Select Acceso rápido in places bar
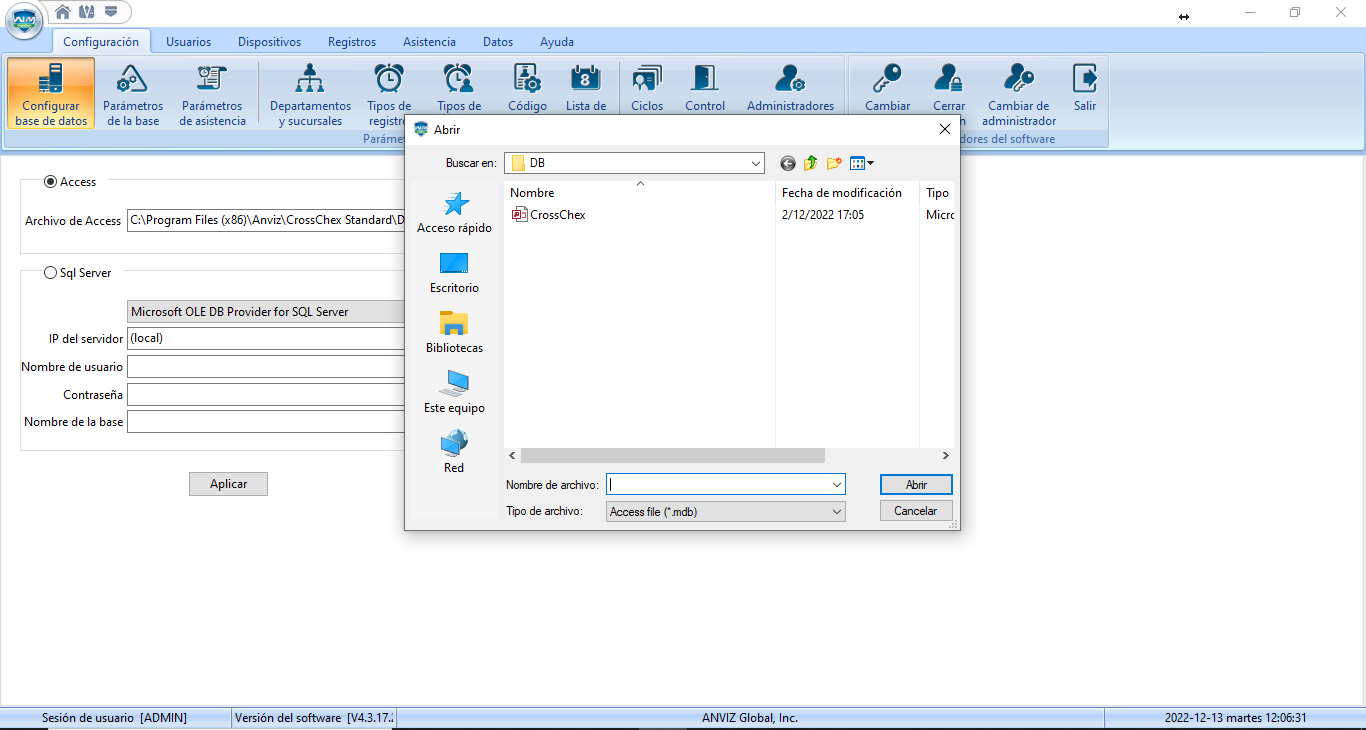The height and width of the screenshot is (730, 1366). click(454, 213)
